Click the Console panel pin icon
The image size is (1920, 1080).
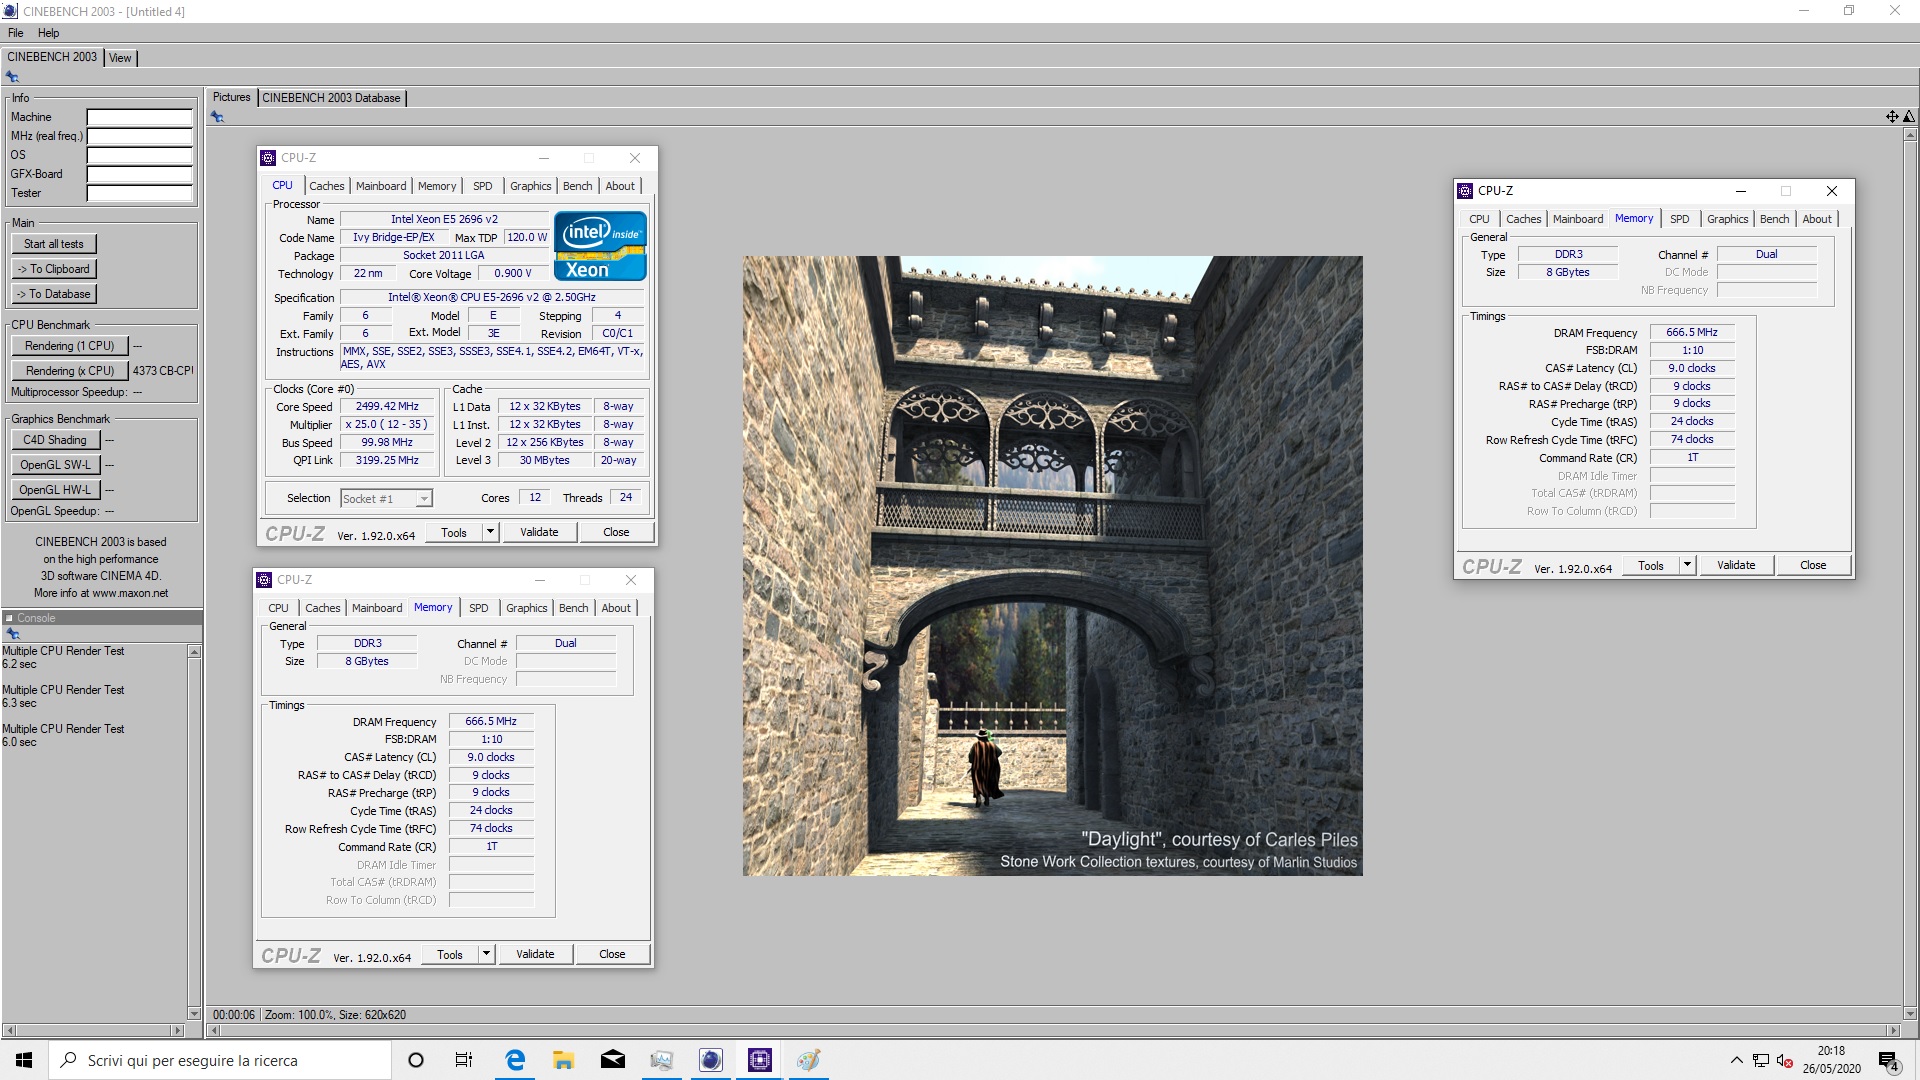click(13, 634)
